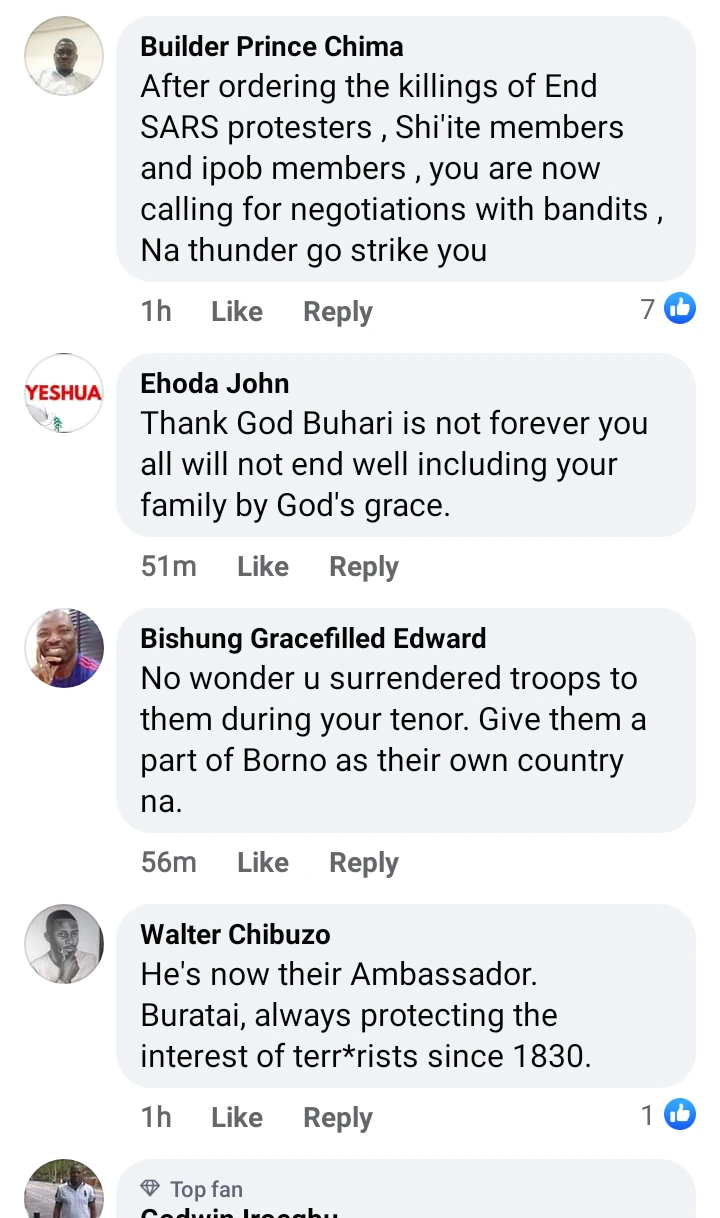Click Builder Prince Chima's profile picture
The height and width of the screenshot is (1218, 720).
tap(64, 56)
